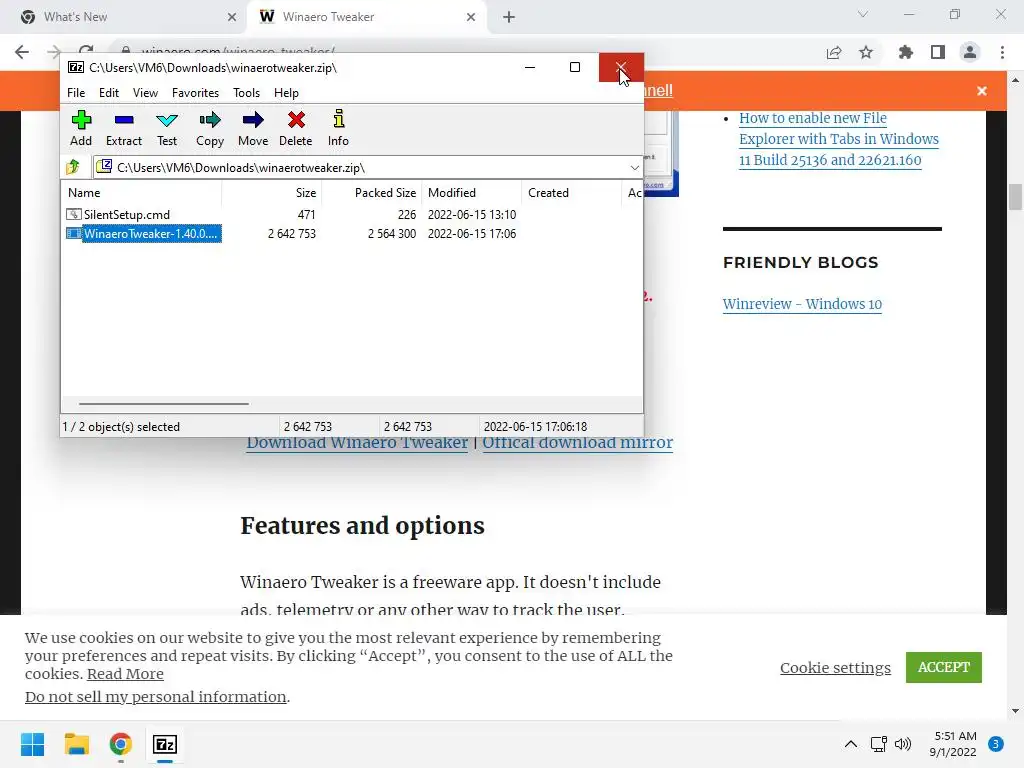Open Winreview - Windows 10 link
This screenshot has width=1024, height=768.
802,304
